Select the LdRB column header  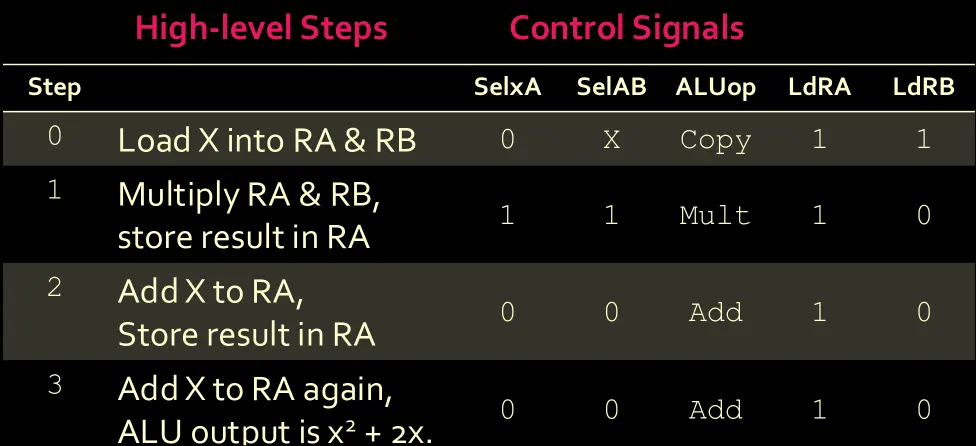(923, 87)
